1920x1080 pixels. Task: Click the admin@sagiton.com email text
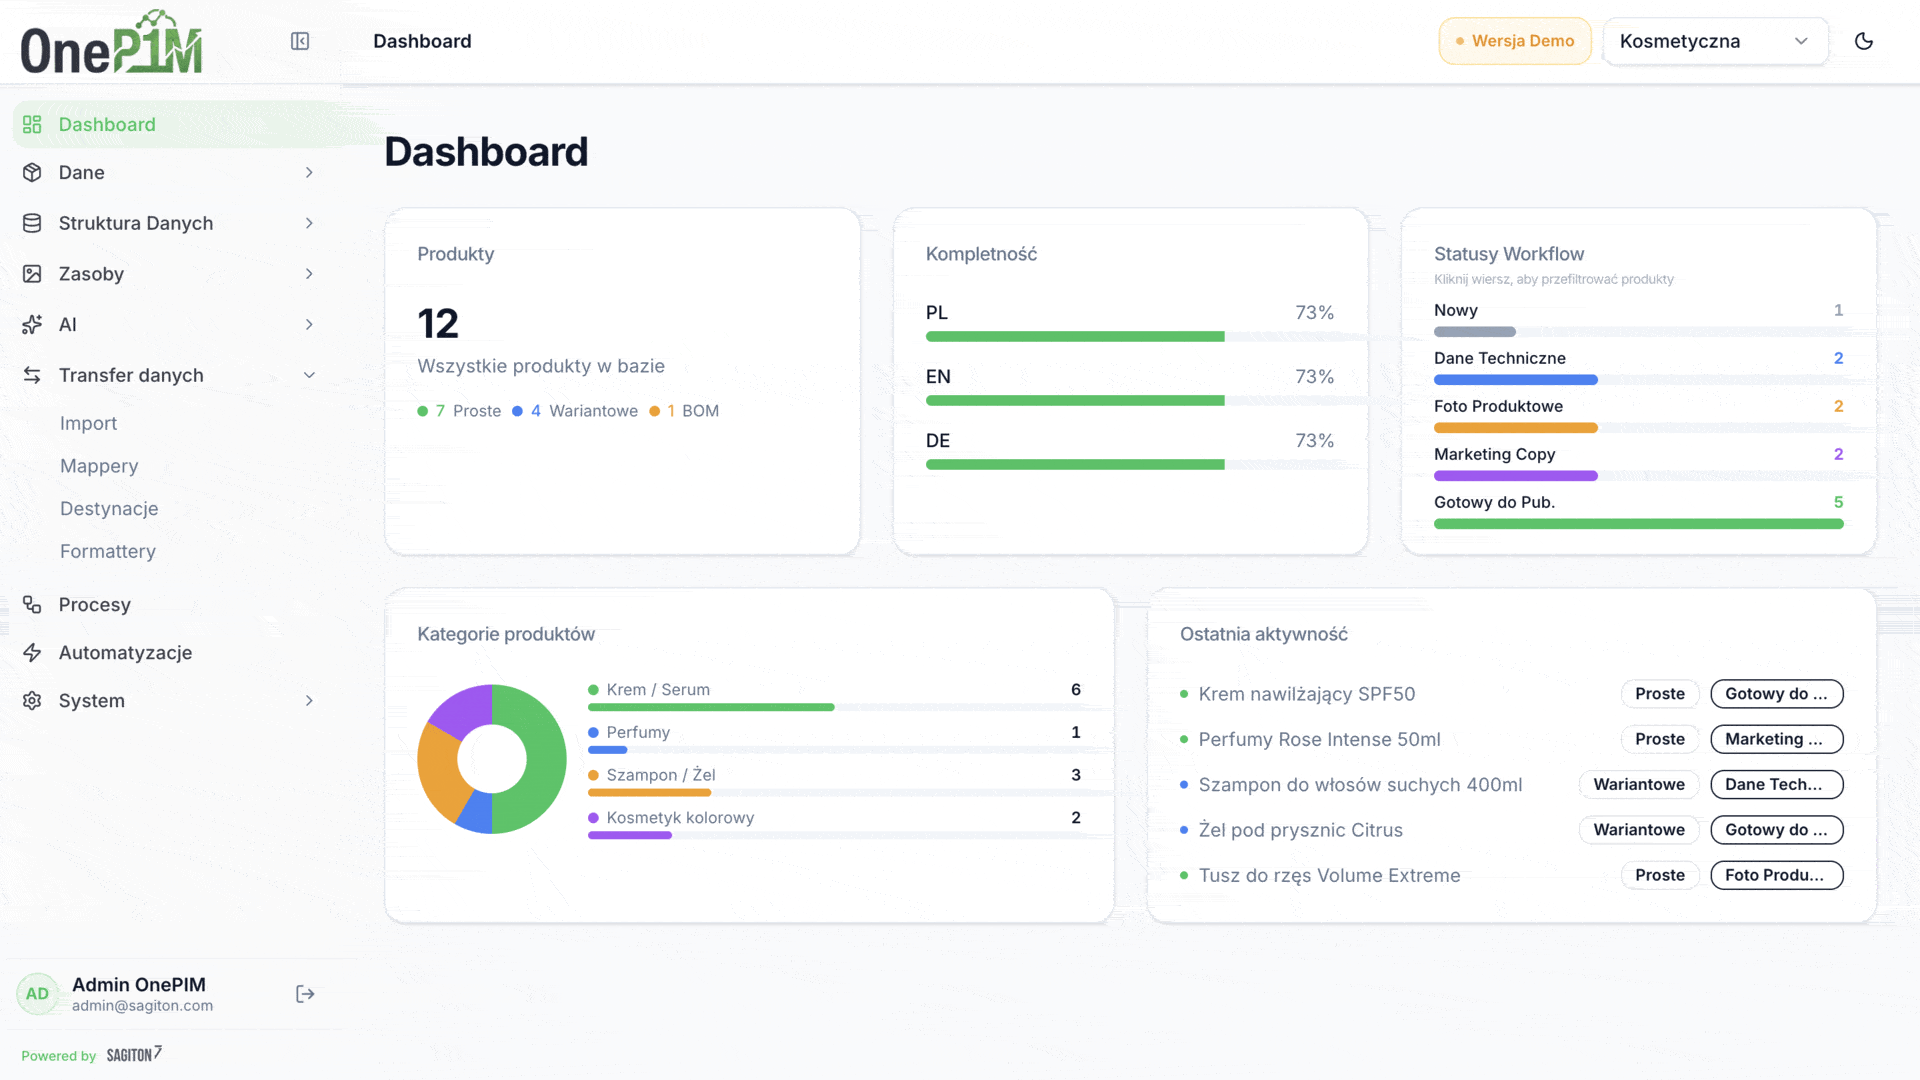142,1006
